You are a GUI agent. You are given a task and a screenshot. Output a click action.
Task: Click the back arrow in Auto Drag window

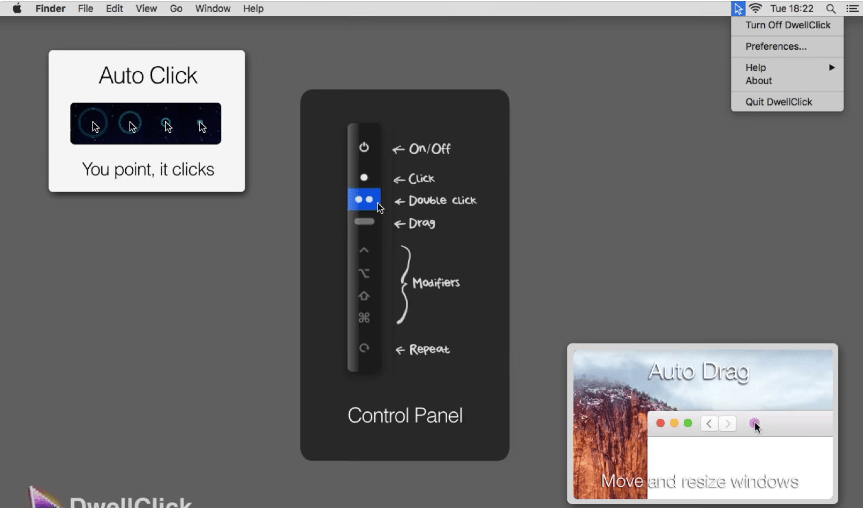(x=709, y=423)
